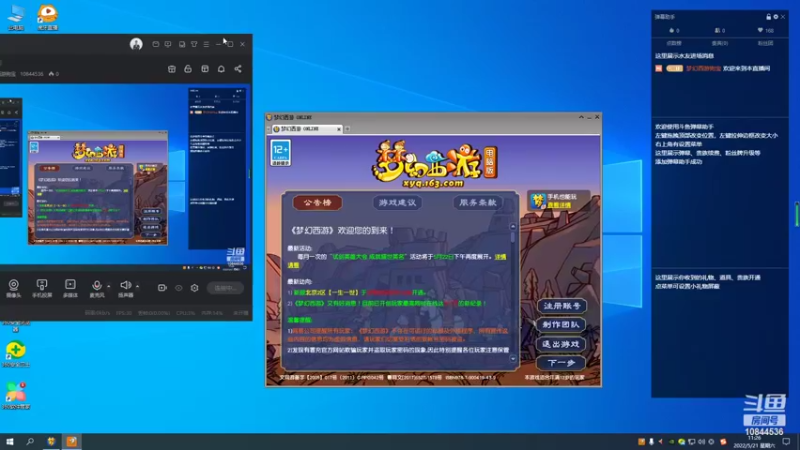Open the 手机也能玩 mobile promo link
This screenshot has height=450, width=800.
coord(559,201)
